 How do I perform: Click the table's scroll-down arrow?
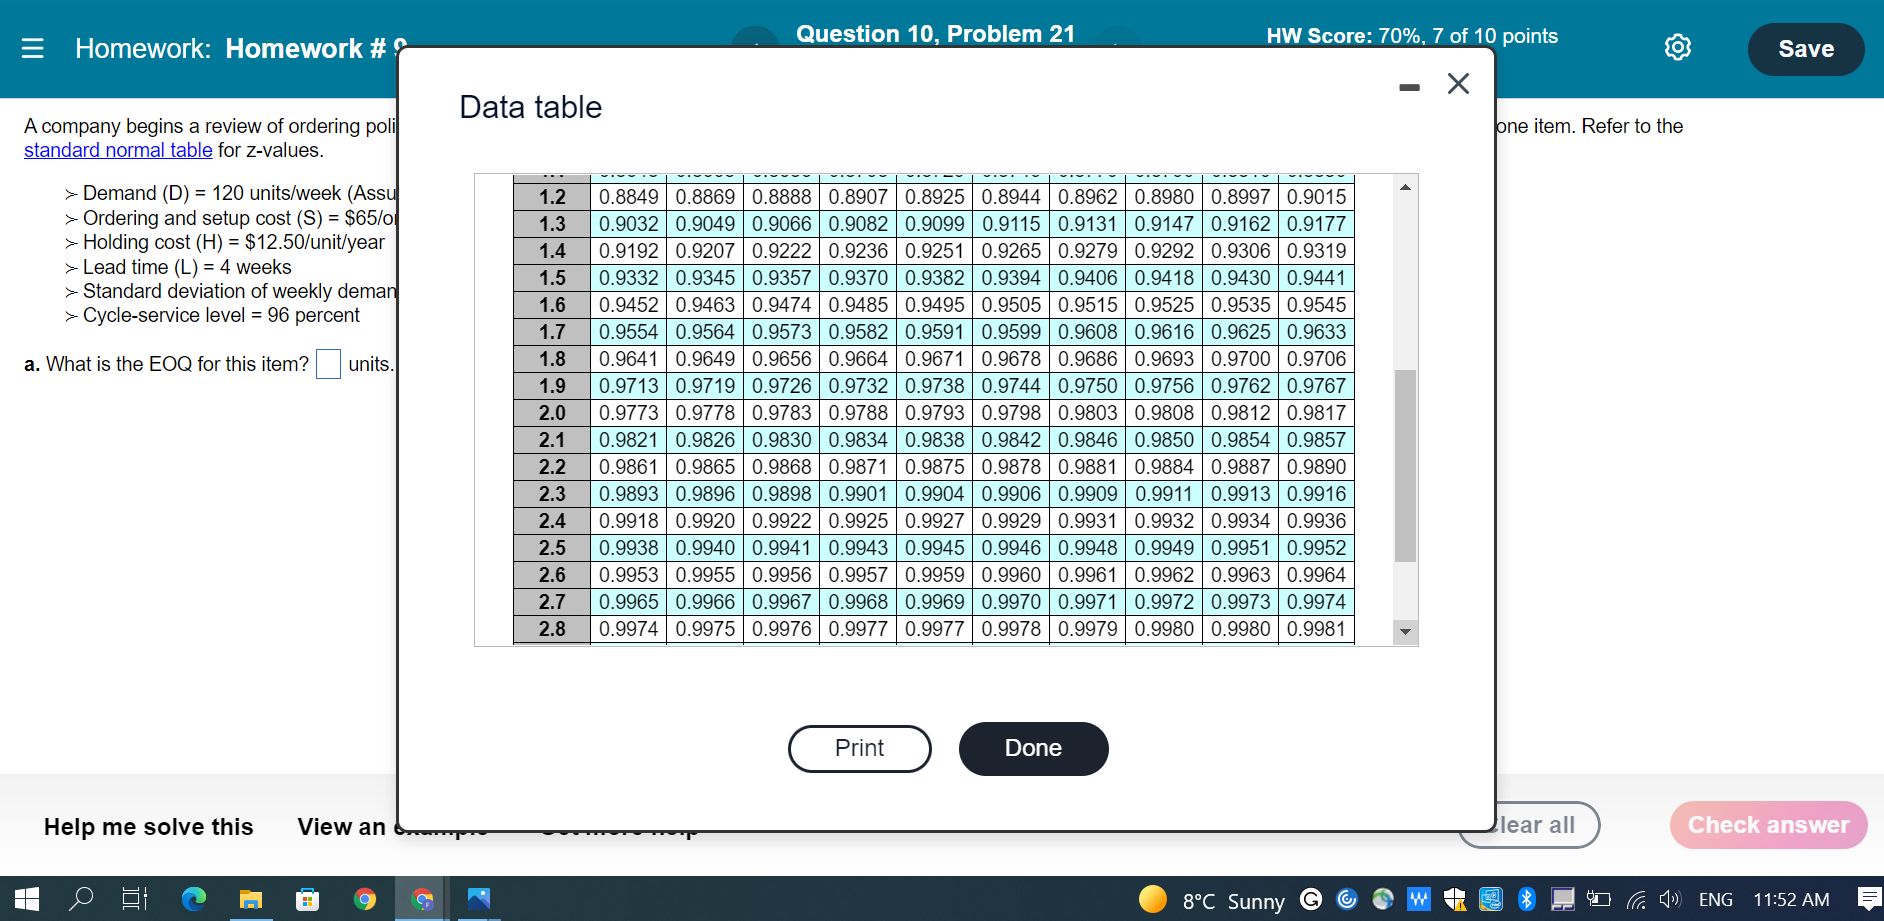[x=1406, y=631]
